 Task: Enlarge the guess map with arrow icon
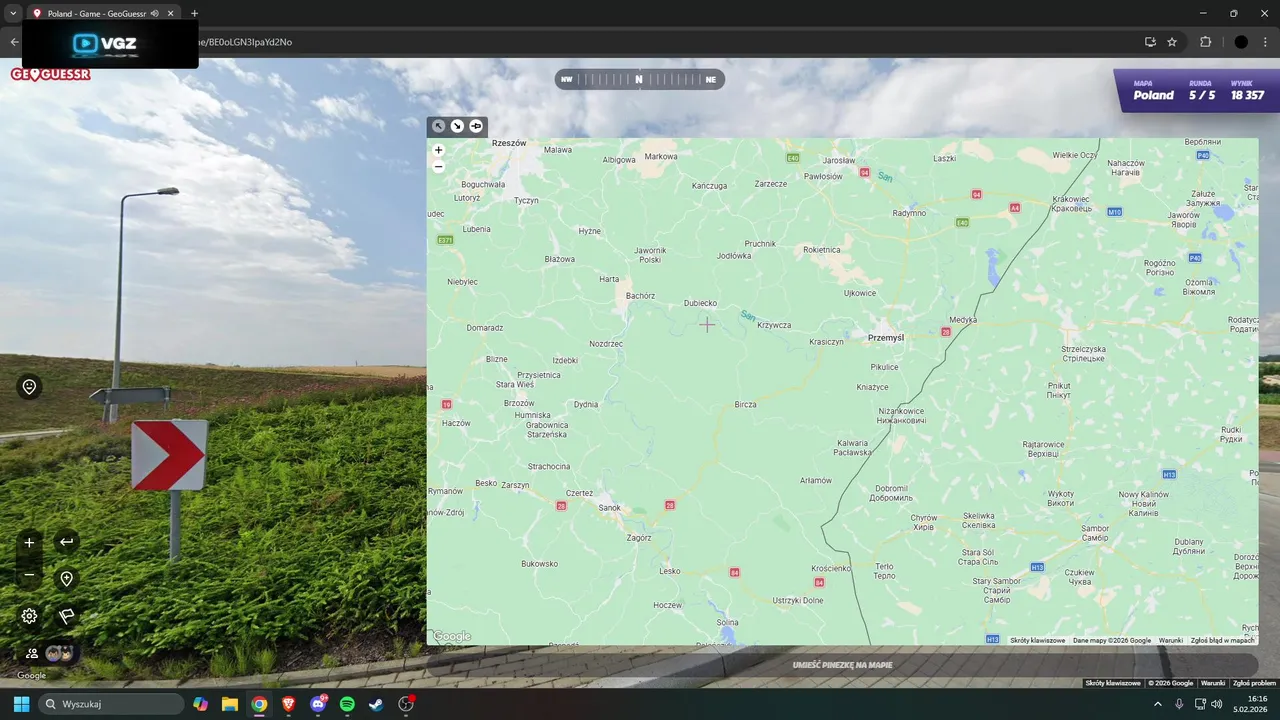point(438,126)
